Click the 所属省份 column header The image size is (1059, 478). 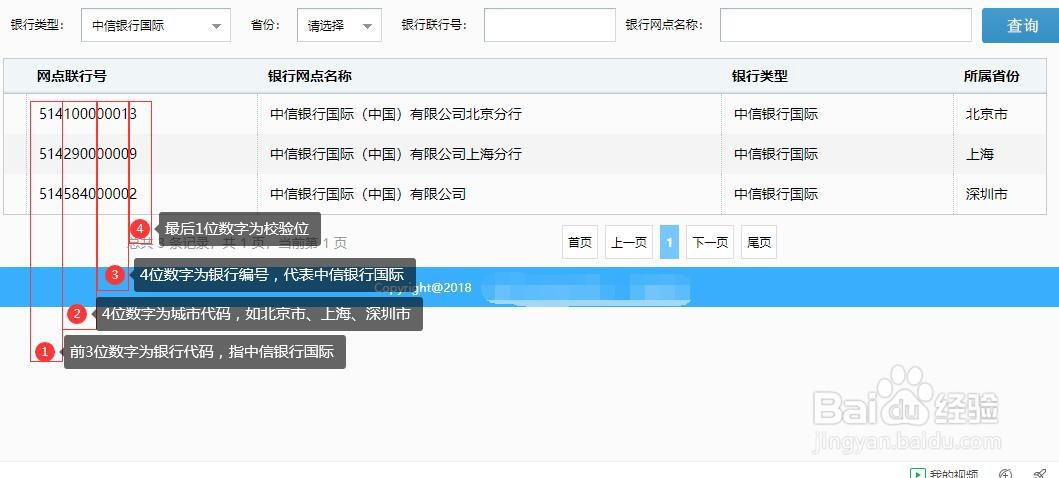991,76
